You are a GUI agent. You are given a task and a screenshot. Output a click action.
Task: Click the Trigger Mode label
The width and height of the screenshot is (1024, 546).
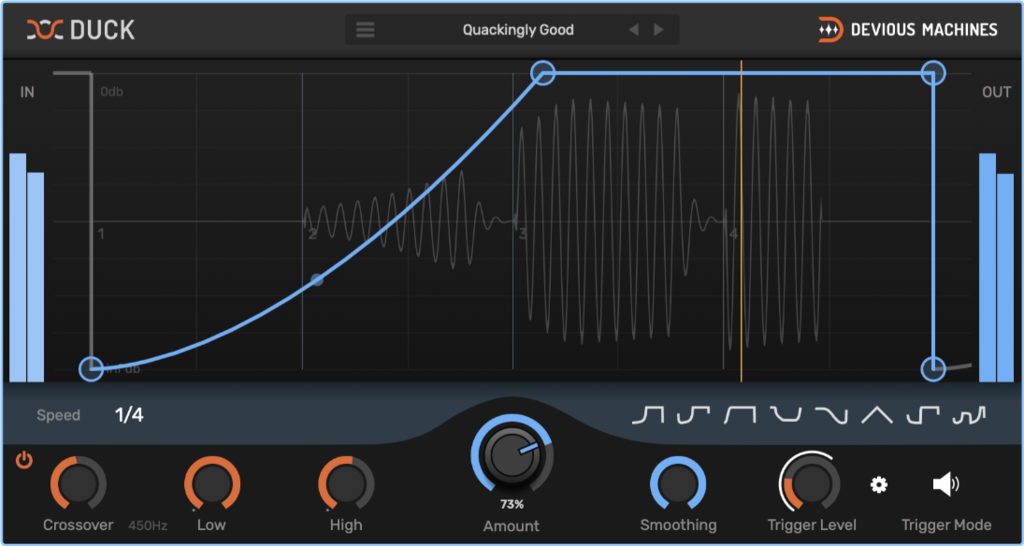(x=946, y=525)
